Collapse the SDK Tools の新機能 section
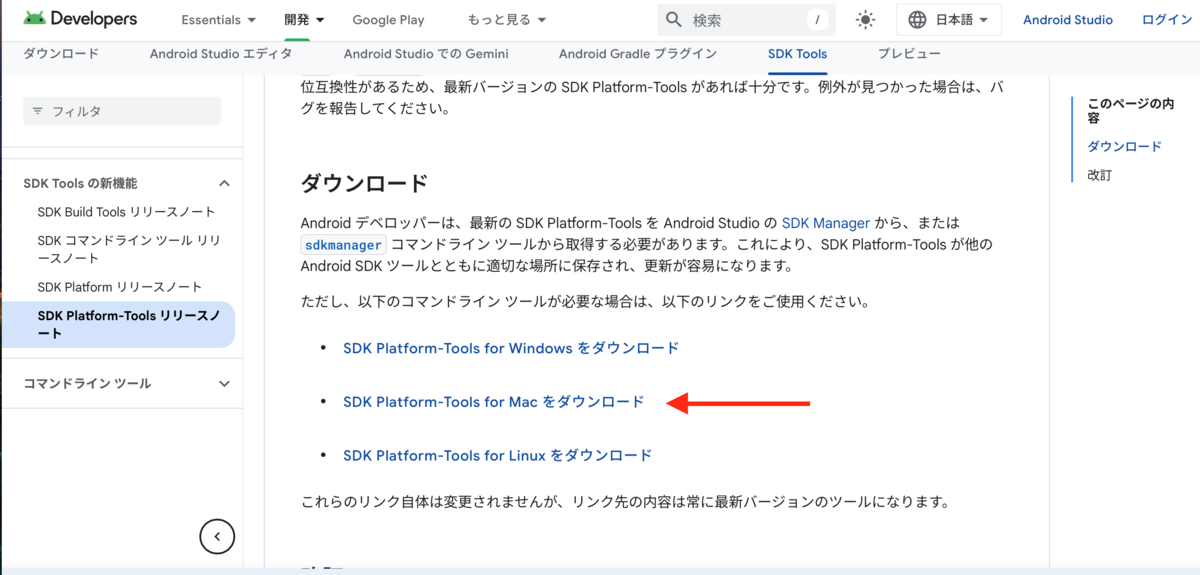 coord(225,183)
